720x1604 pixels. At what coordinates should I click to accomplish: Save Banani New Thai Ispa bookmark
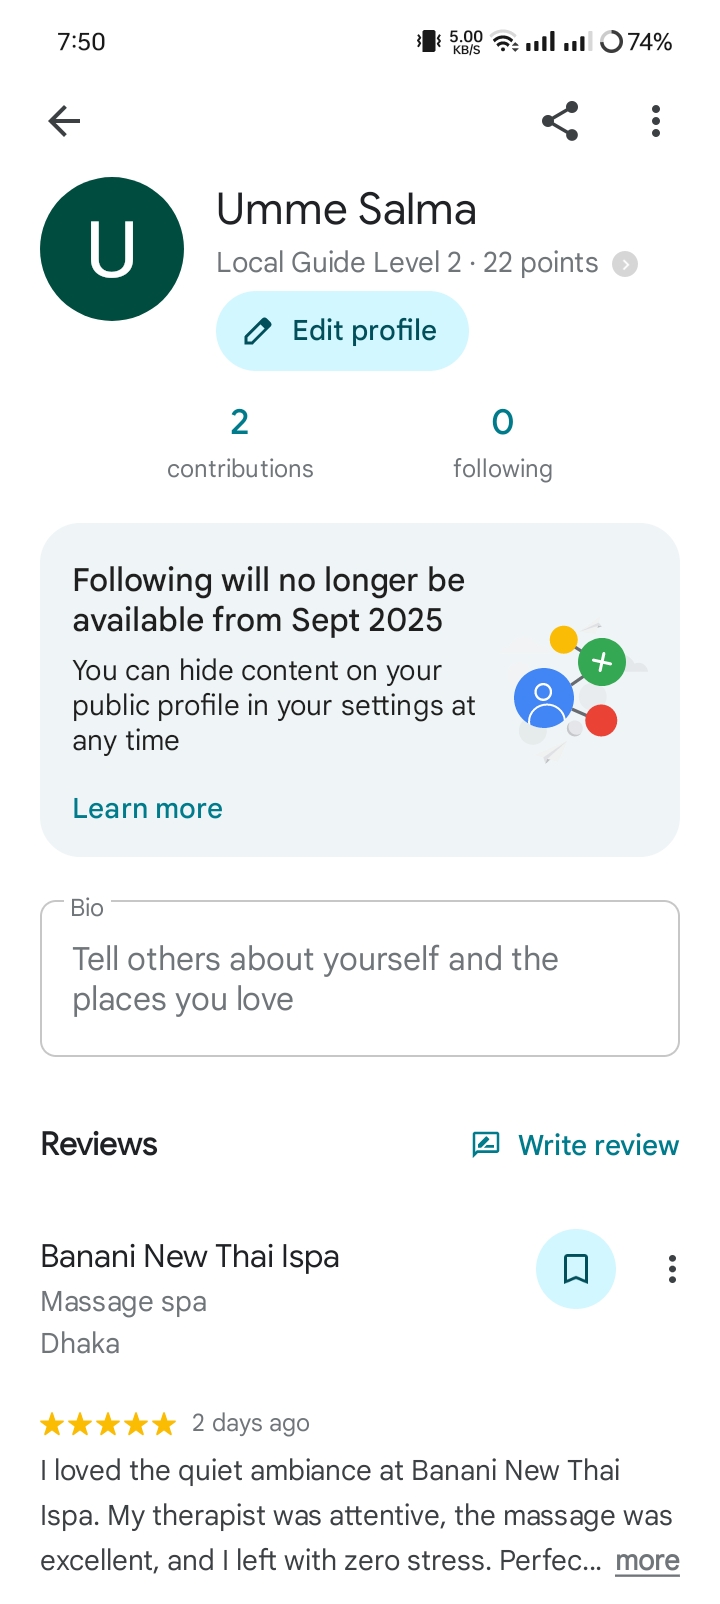576,1269
